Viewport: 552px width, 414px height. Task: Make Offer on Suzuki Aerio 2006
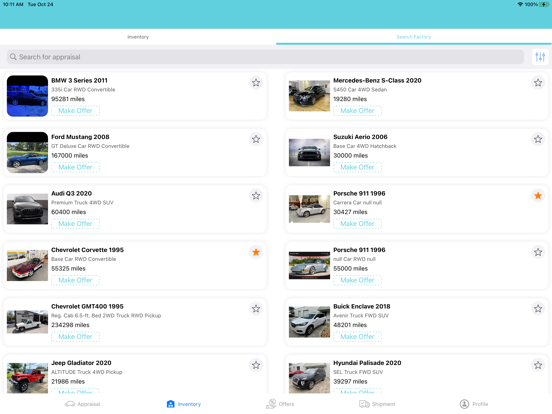tap(357, 167)
